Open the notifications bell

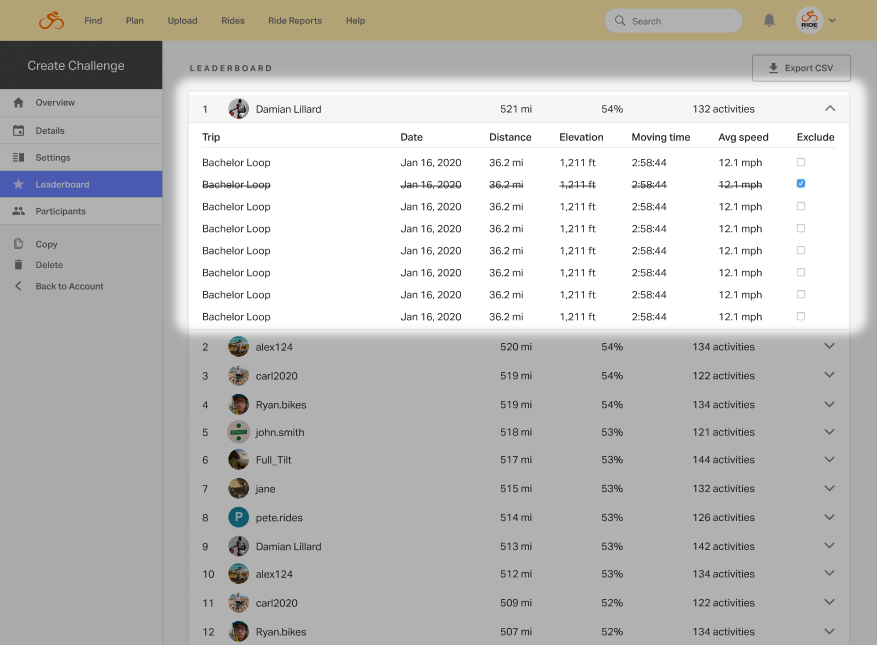point(769,21)
